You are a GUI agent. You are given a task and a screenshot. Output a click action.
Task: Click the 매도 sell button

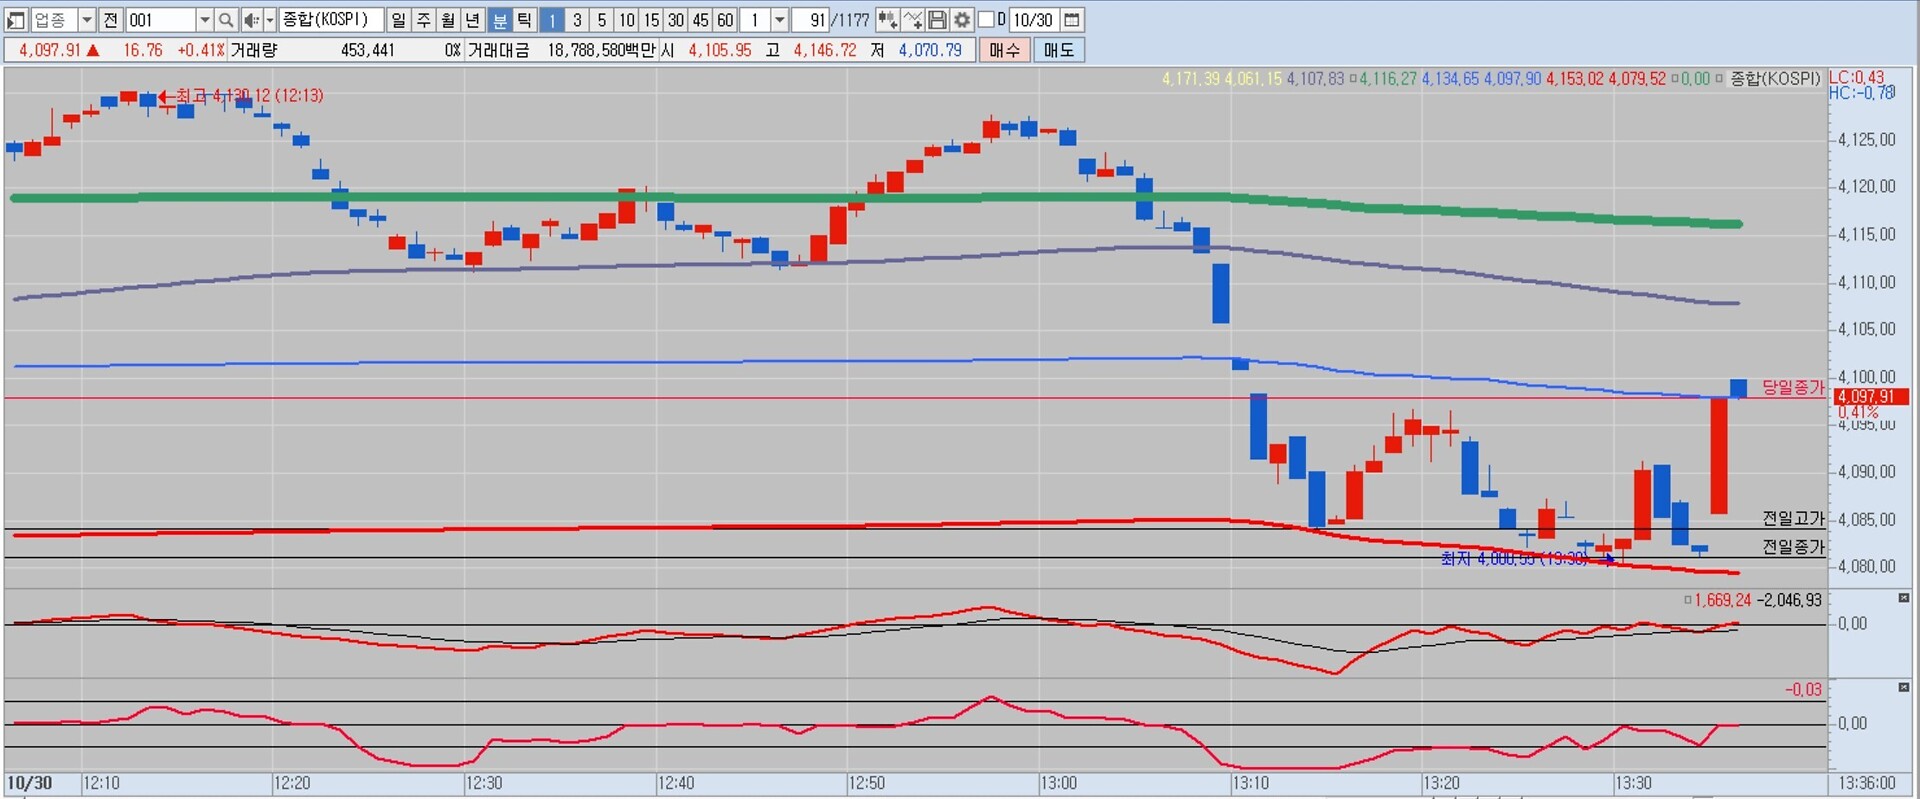[1059, 50]
